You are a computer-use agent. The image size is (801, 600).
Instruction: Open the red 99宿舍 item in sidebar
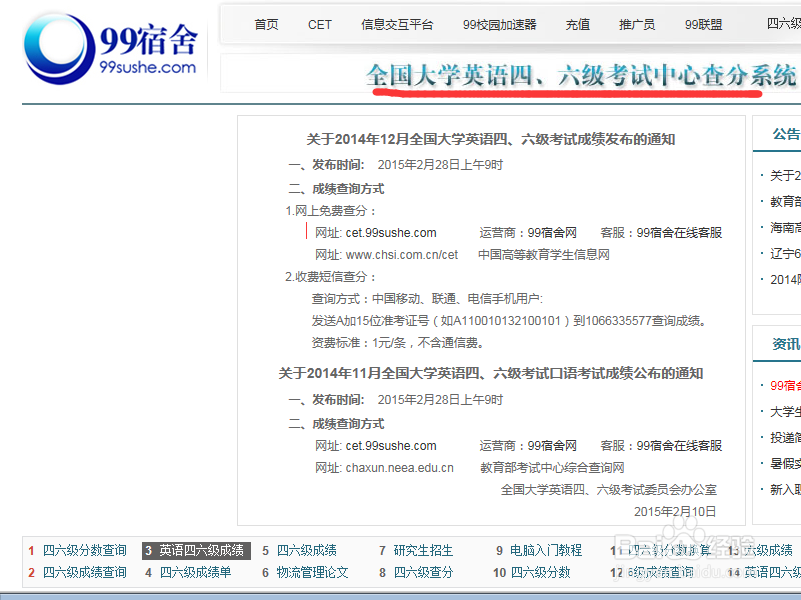pyautogui.click(x=785, y=386)
